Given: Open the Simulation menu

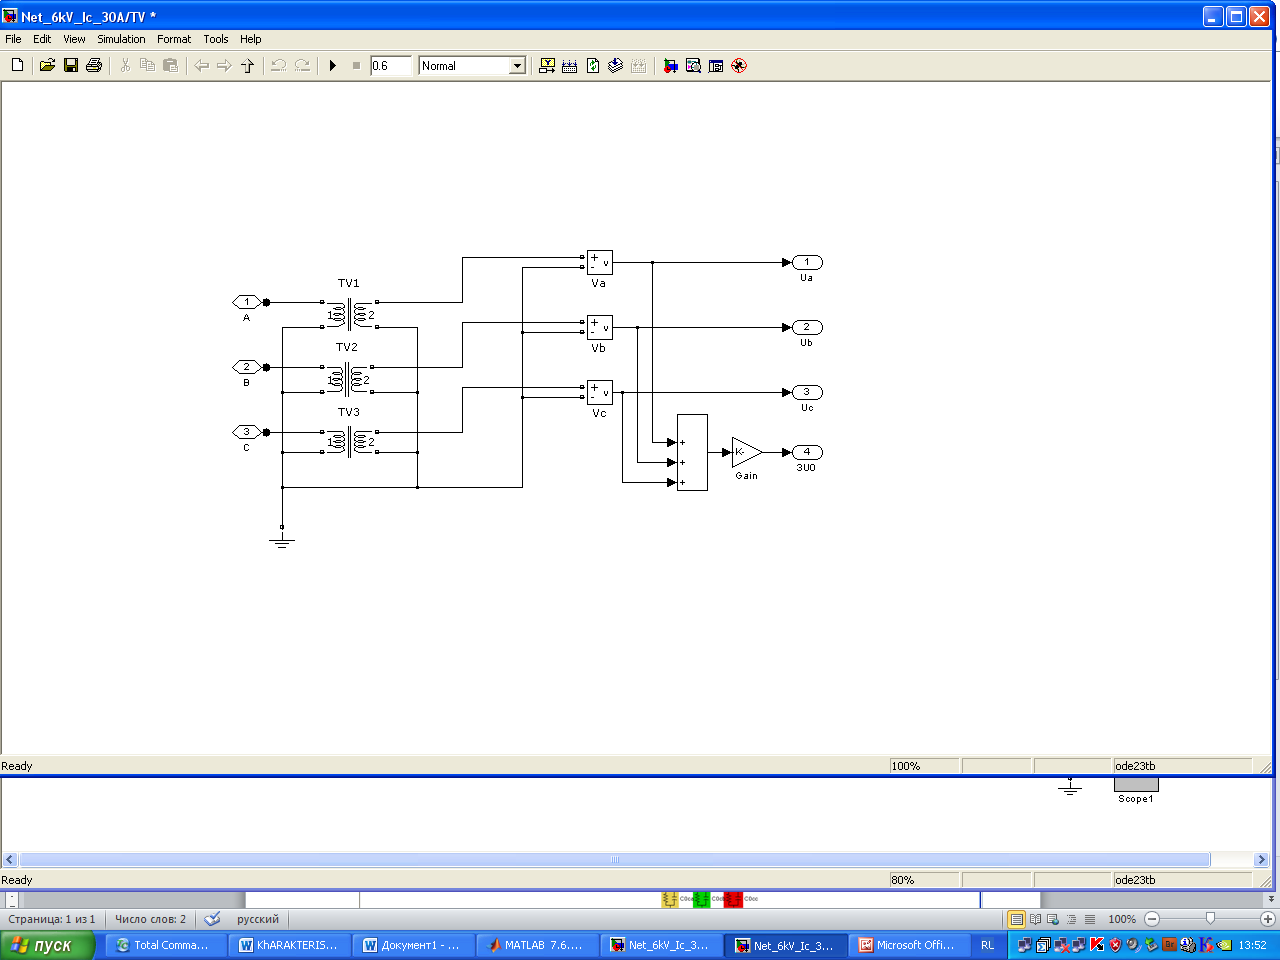Looking at the screenshot, I should pyautogui.click(x=121, y=39).
